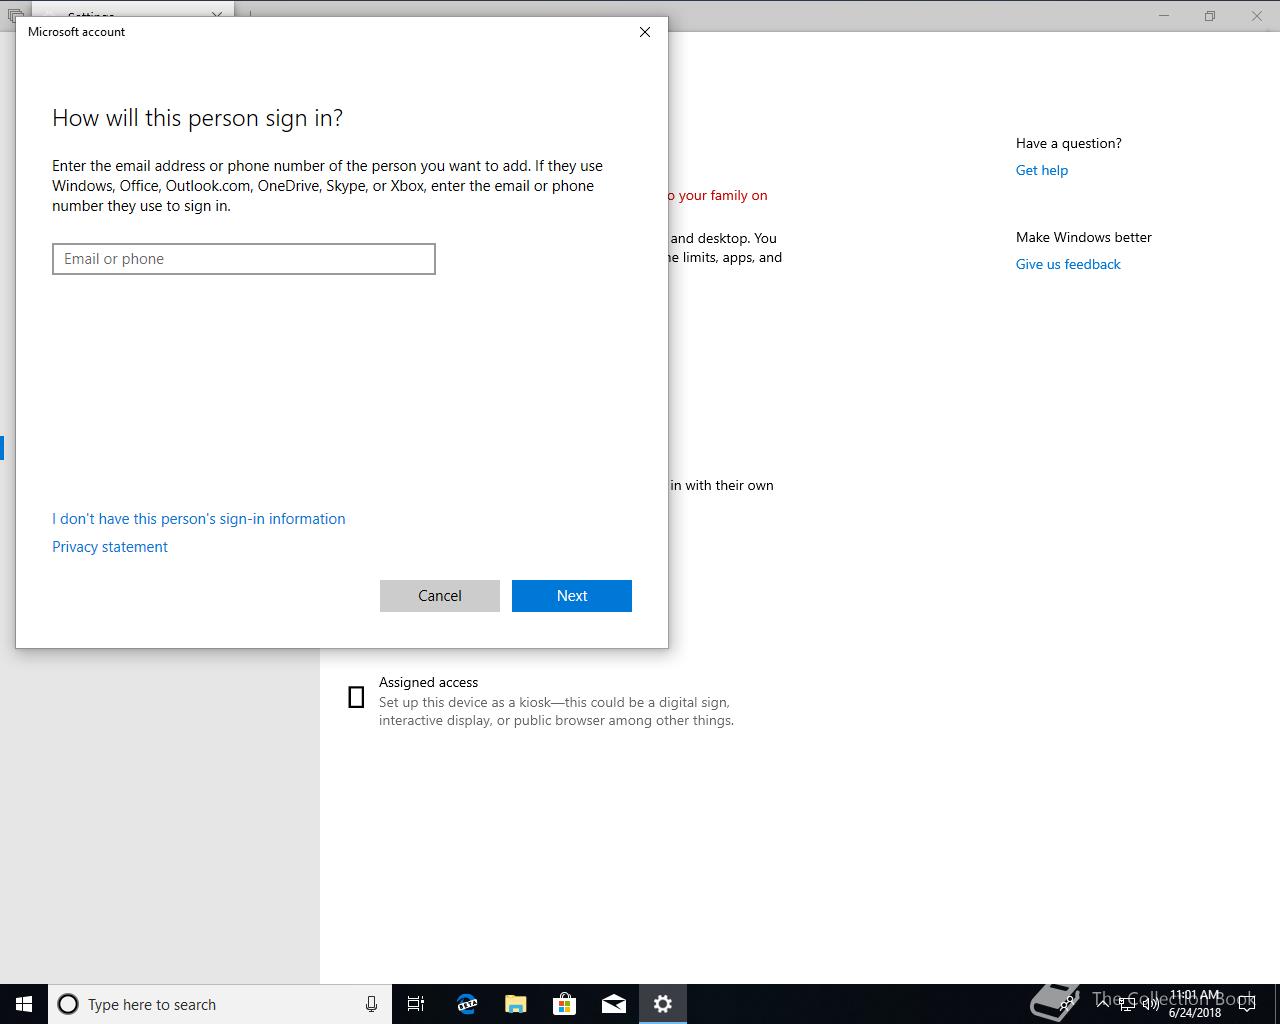Activate the microphone in search box
Viewport: 1280px width, 1024px height.
371,1004
